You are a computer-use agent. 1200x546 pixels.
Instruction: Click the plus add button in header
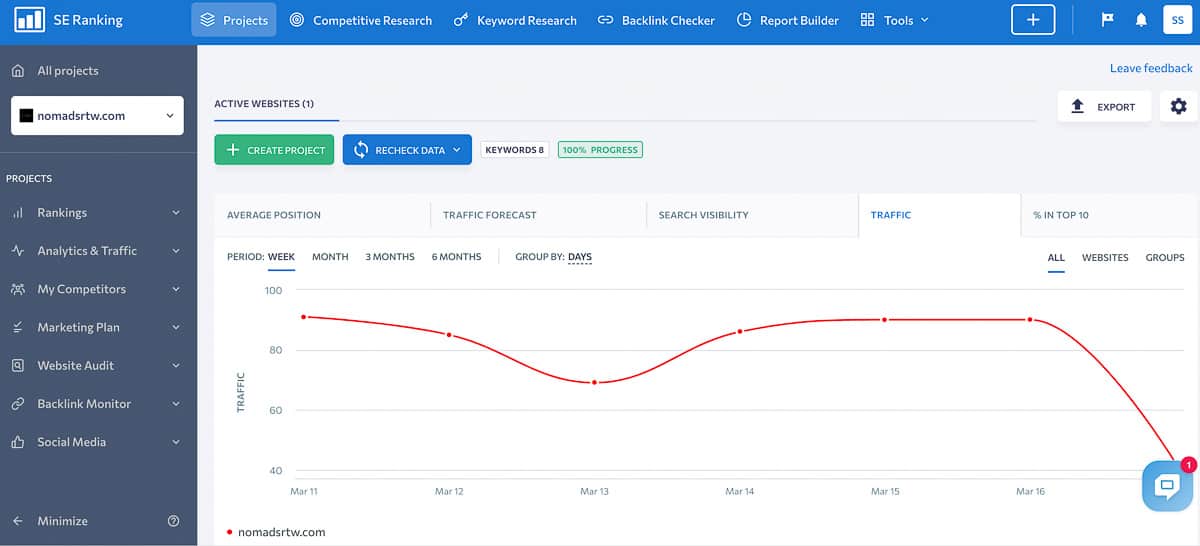pyautogui.click(x=1033, y=20)
